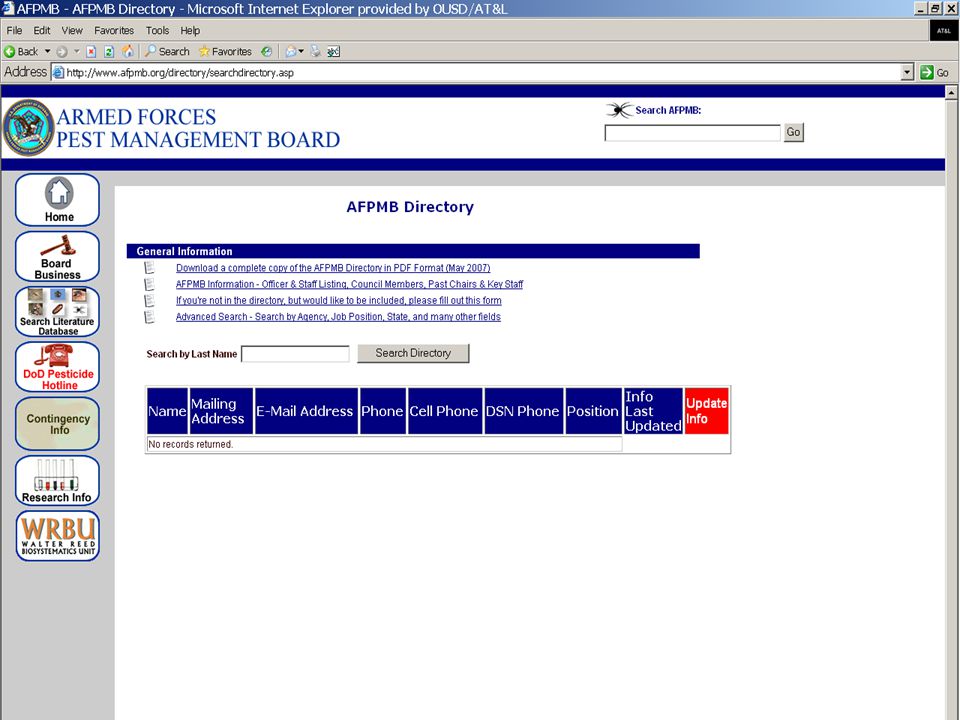The width and height of the screenshot is (960, 720).
Task: Click the Cell Phone column header
Action: pyautogui.click(x=444, y=411)
